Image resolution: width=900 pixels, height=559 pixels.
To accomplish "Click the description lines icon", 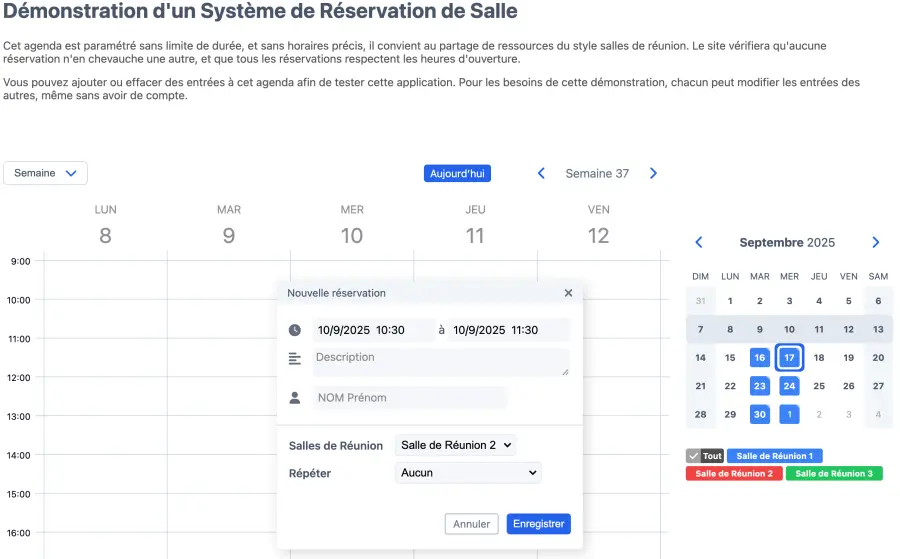I will coord(295,358).
